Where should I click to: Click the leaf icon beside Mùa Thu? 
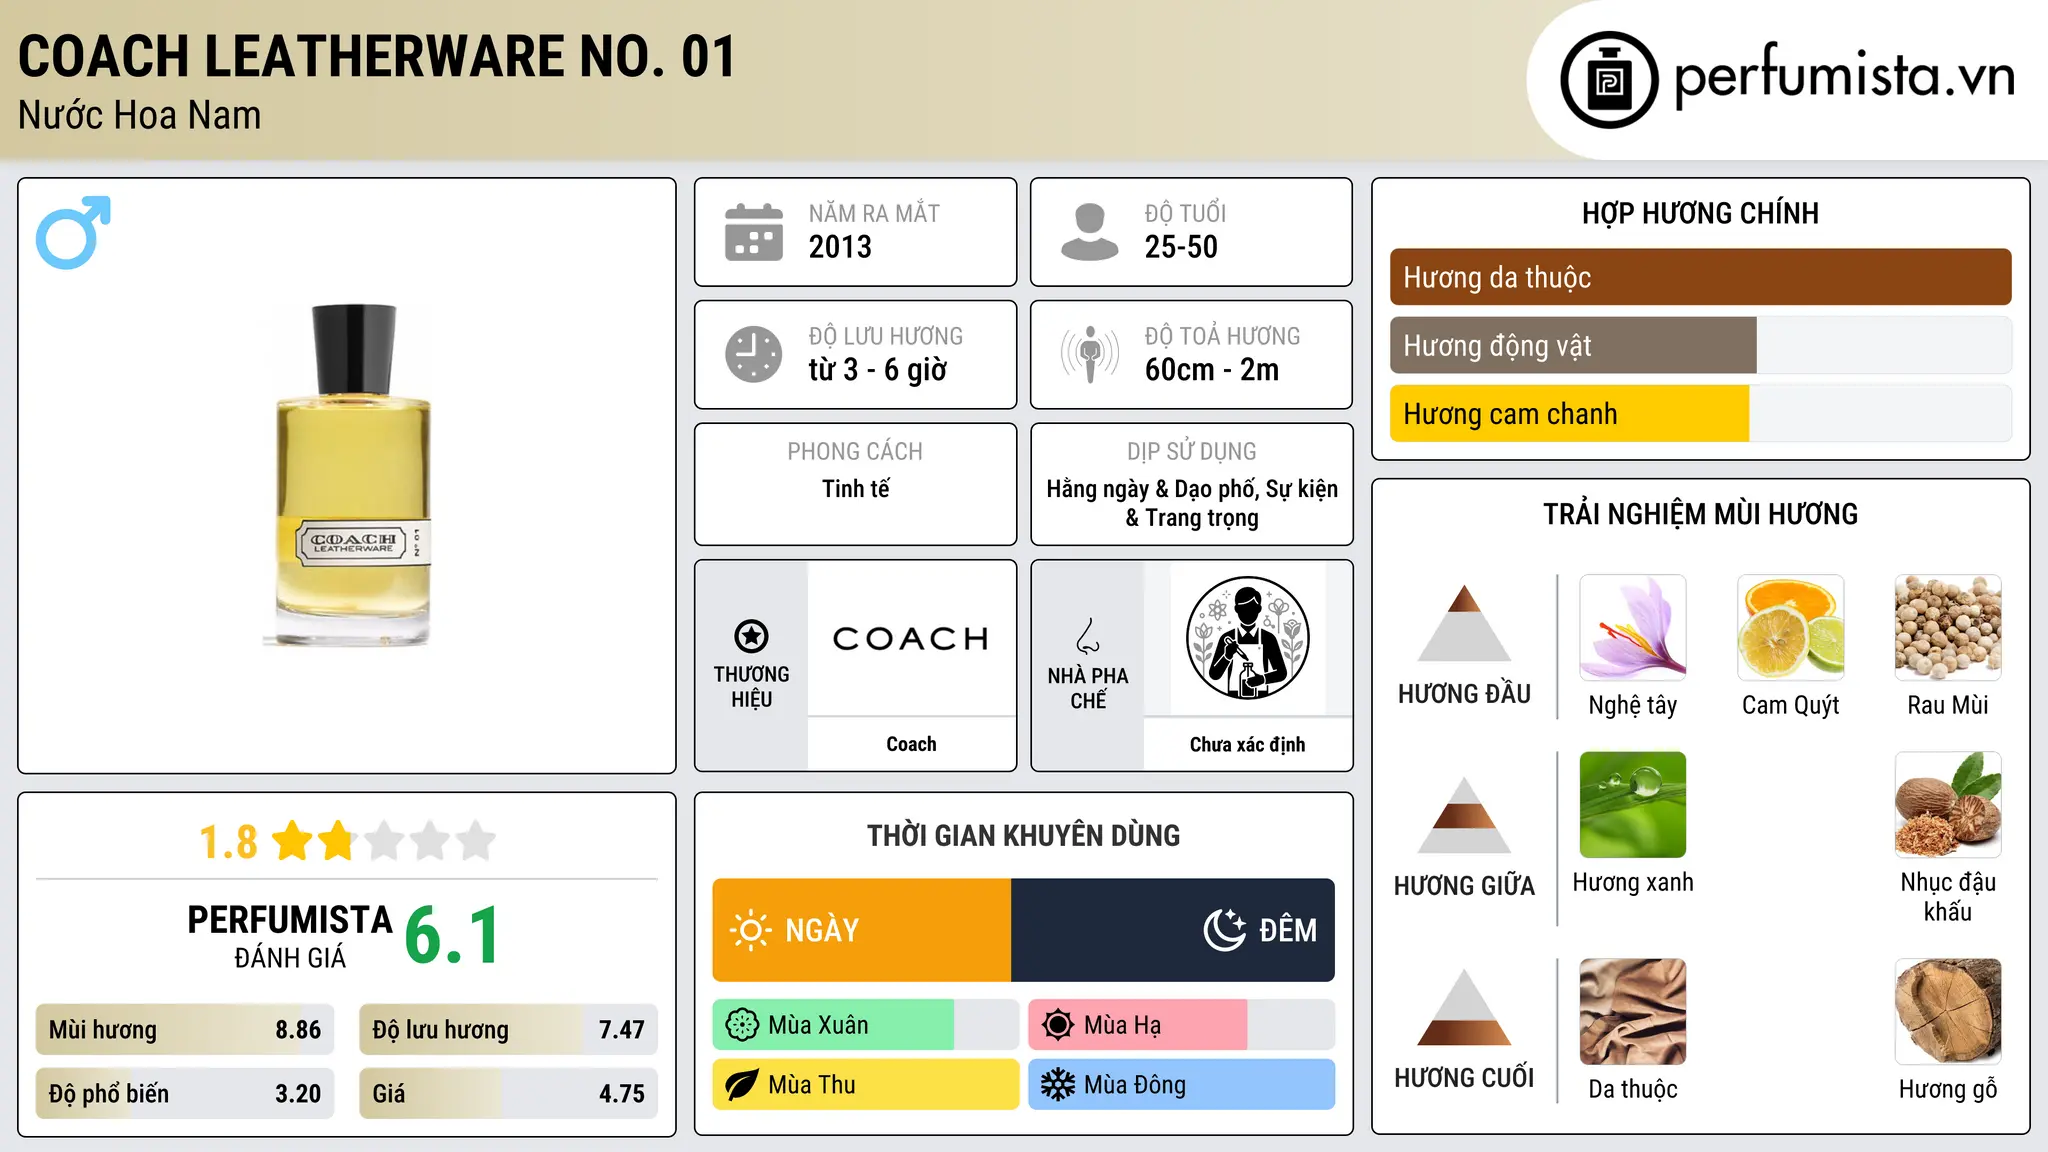click(742, 1085)
